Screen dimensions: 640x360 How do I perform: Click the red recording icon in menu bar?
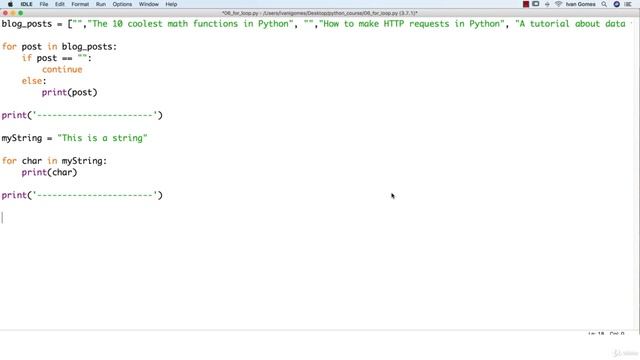coord(526,4)
